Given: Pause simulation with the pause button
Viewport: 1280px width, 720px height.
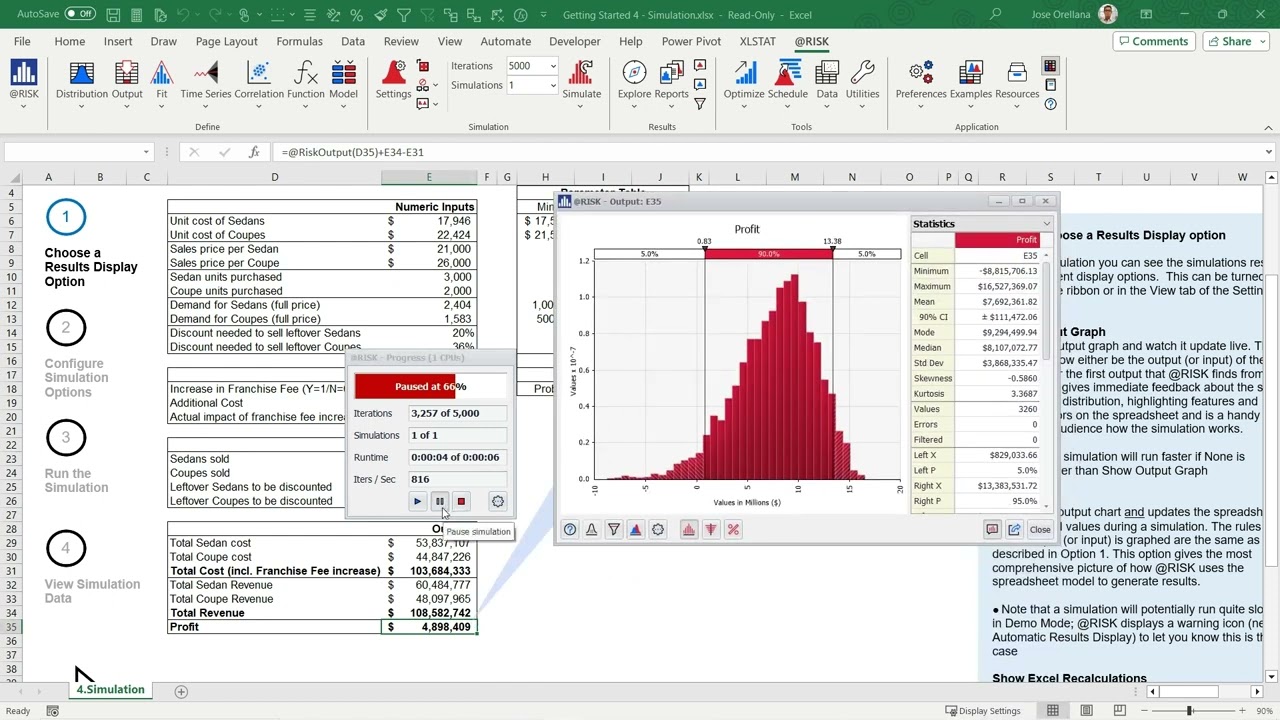Looking at the screenshot, I should click(x=439, y=502).
